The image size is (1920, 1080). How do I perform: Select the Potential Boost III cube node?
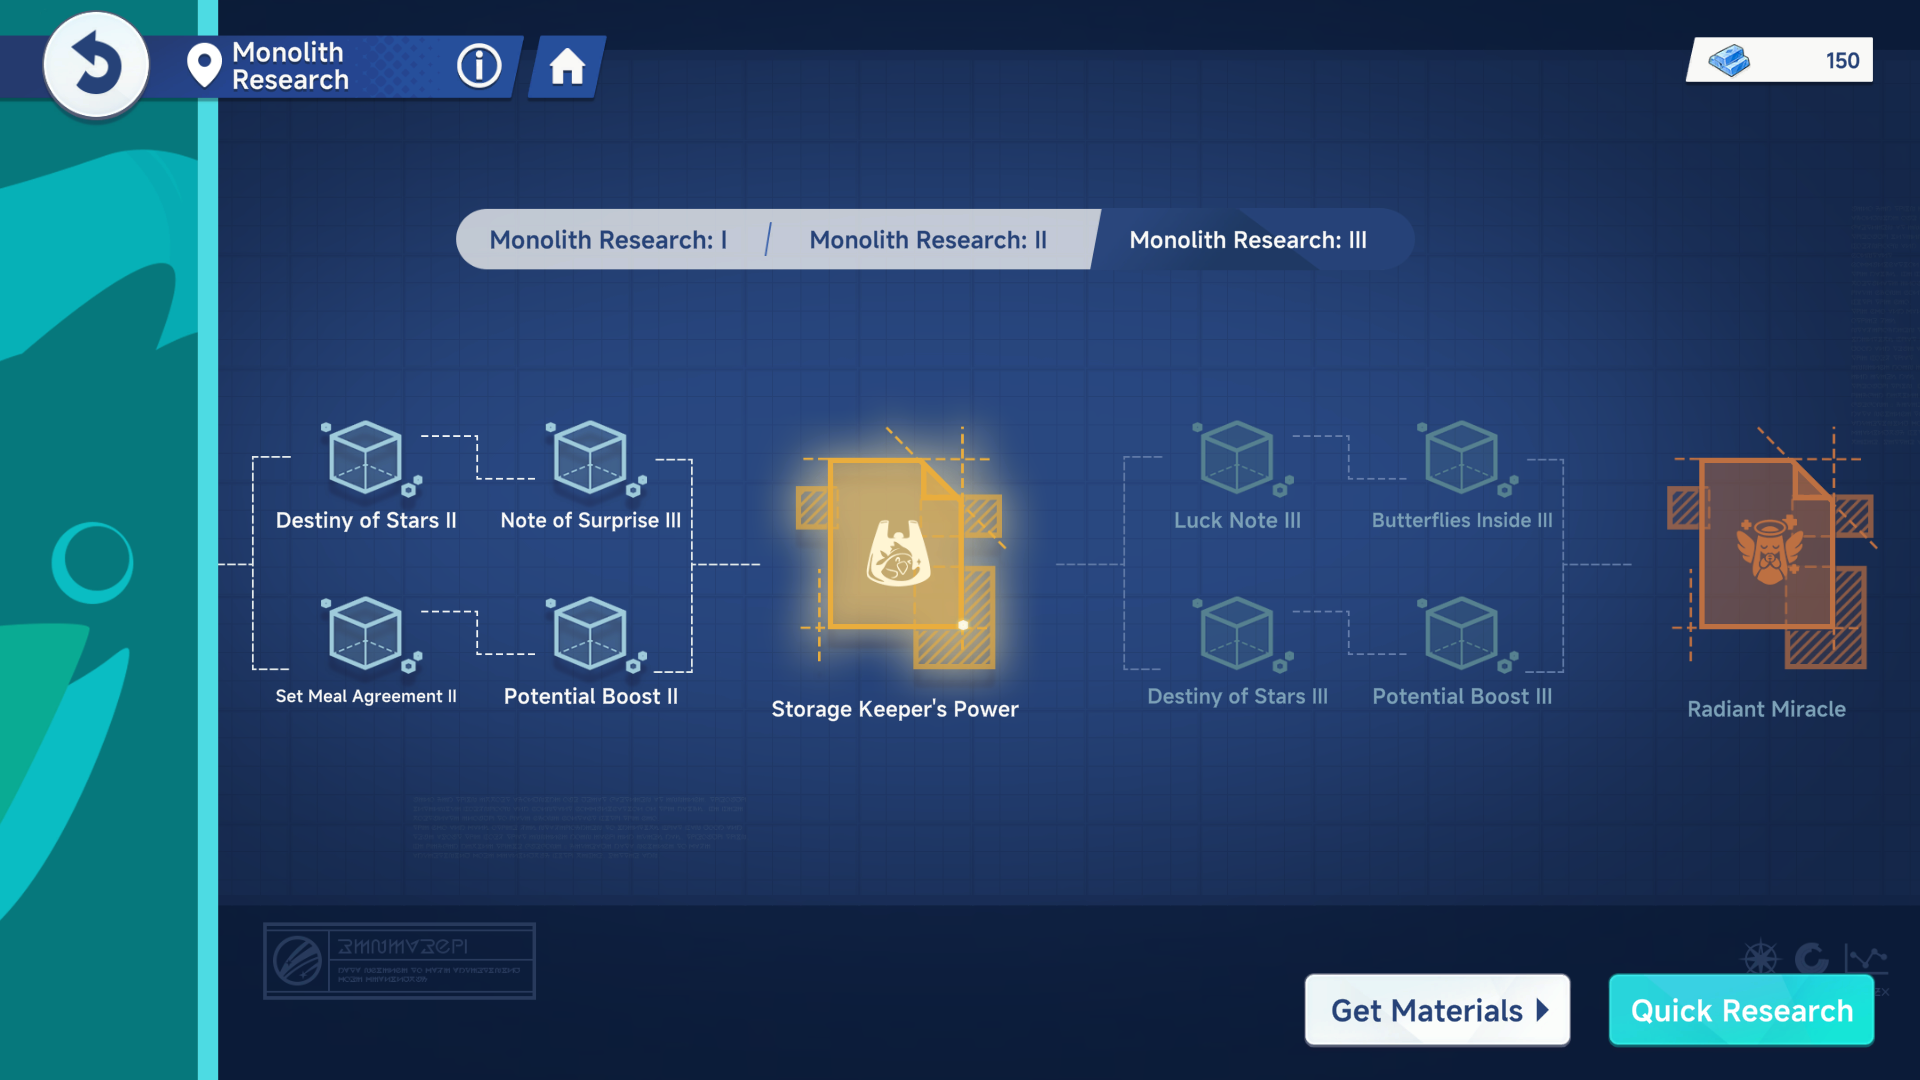[x=1461, y=635]
